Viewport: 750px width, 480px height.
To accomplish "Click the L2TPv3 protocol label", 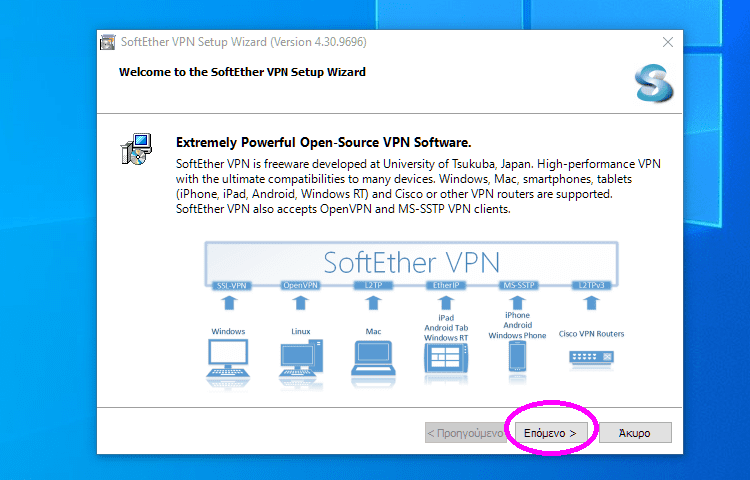I will [592, 285].
